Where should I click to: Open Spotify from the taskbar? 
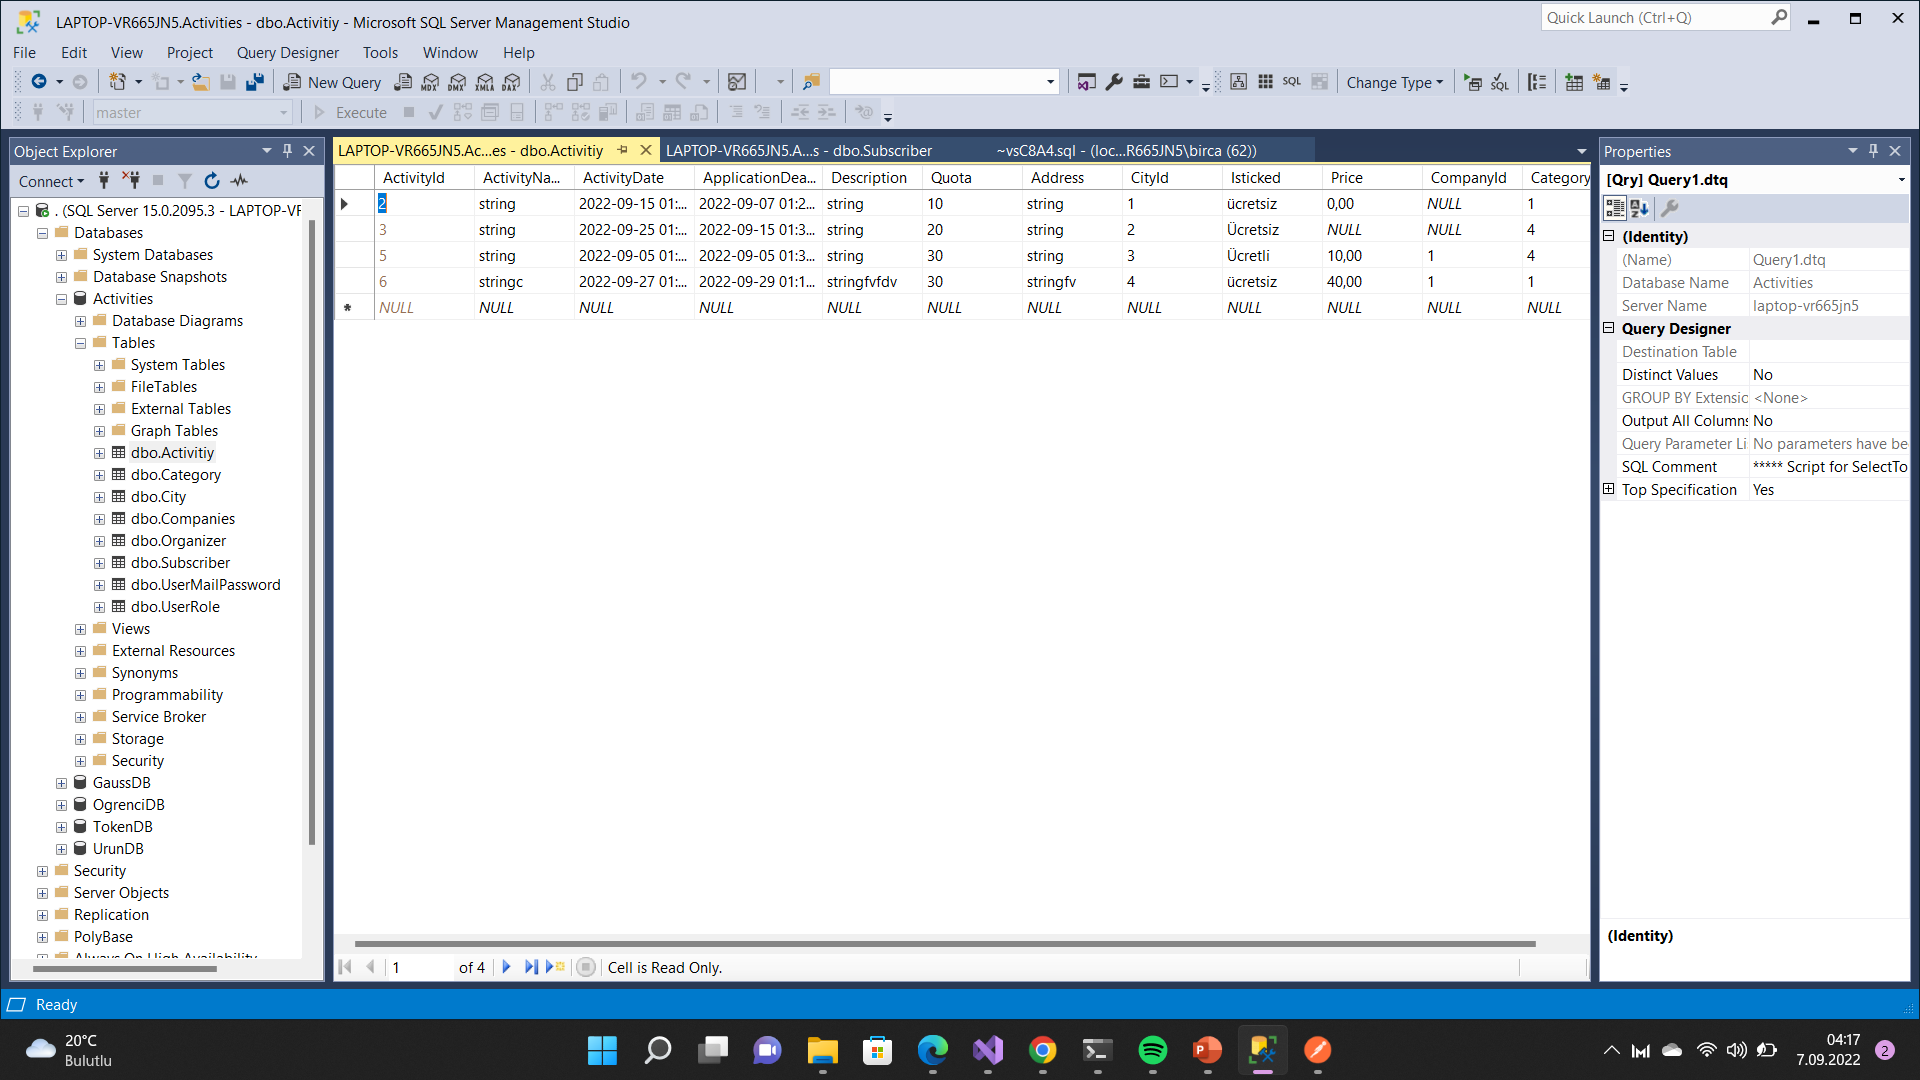coord(1153,1050)
